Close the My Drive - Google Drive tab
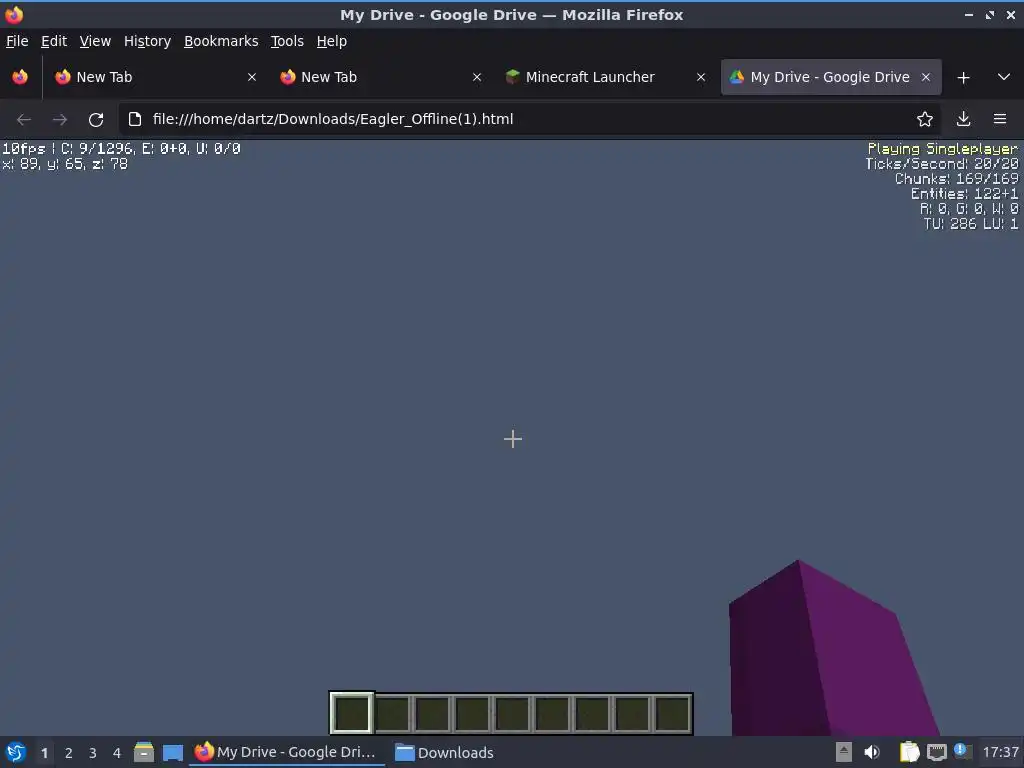The height and width of the screenshot is (768, 1024). click(925, 77)
